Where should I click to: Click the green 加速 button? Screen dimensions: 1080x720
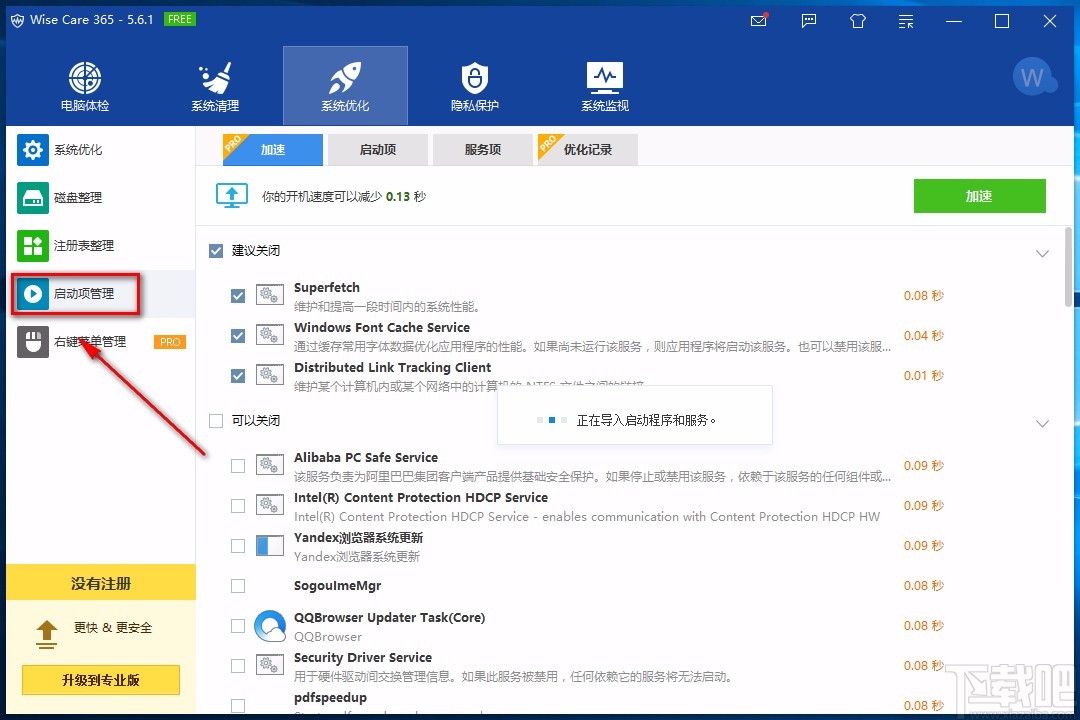pos(979,196)
